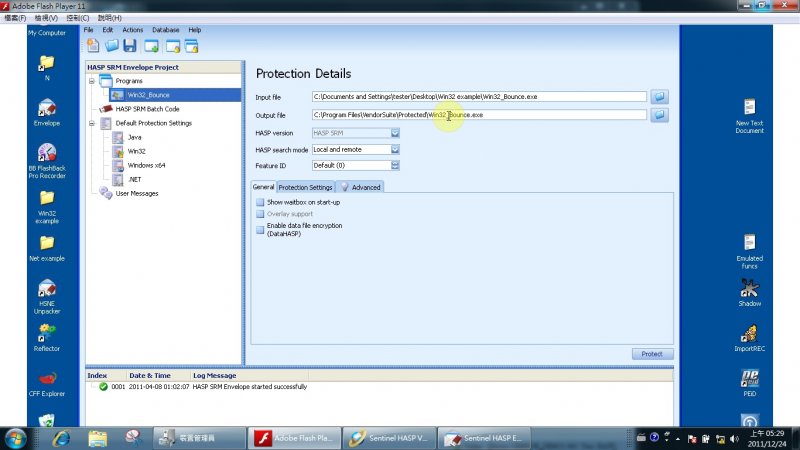The height and width of the screenshot is (450, 800).
Task: Switch to Sentinel HASP V... taskbar window
Action: (x=389, y=438)
